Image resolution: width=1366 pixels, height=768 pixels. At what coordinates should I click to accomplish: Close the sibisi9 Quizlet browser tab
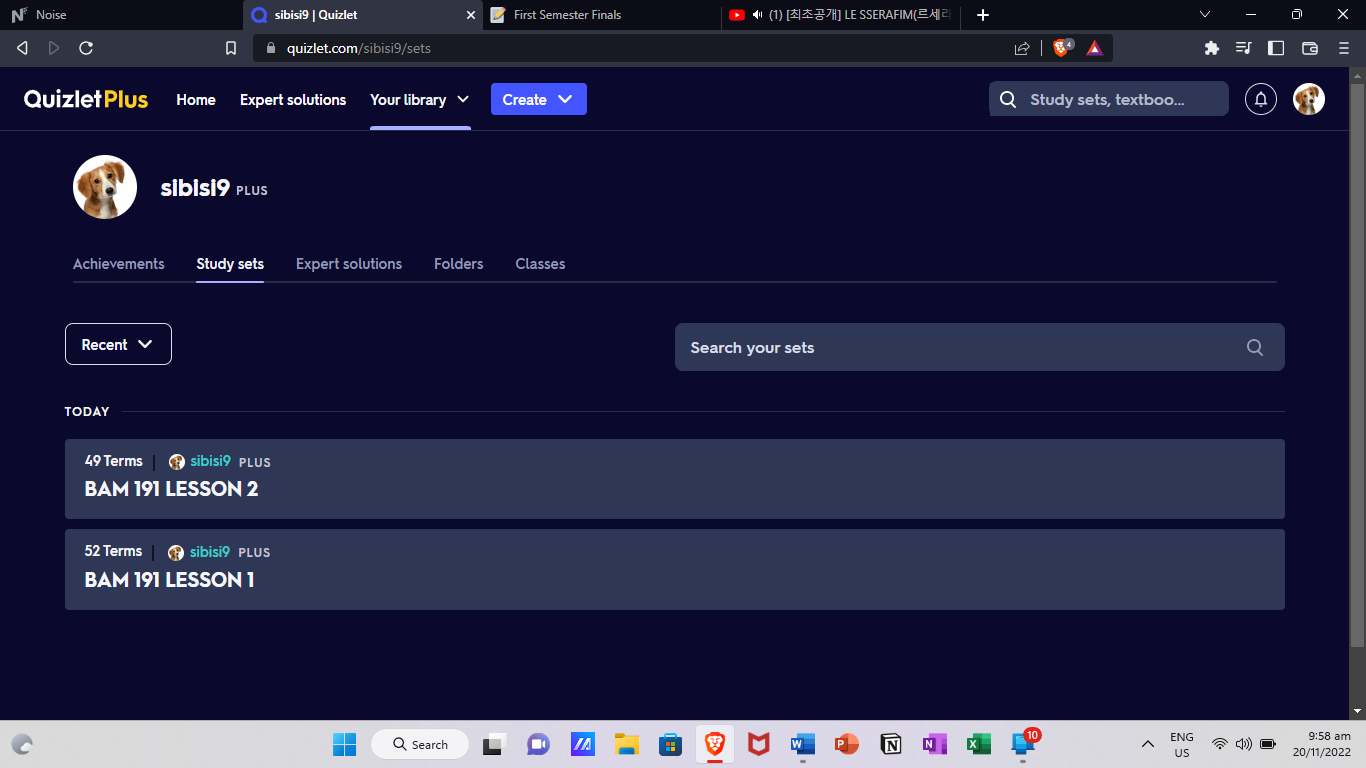[472, 15]
